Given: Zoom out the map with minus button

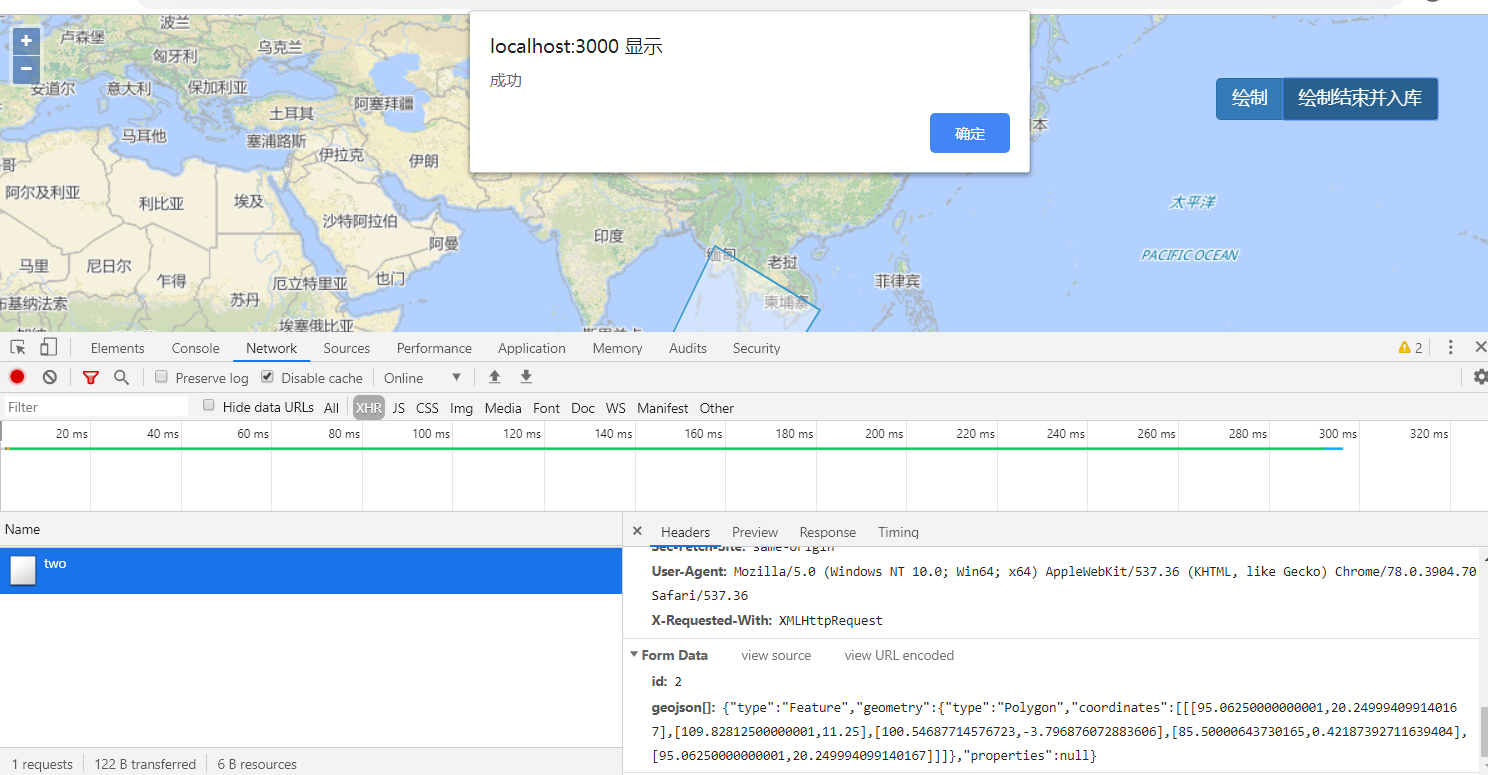Looking at the screenshot, I should coord(26,69).
